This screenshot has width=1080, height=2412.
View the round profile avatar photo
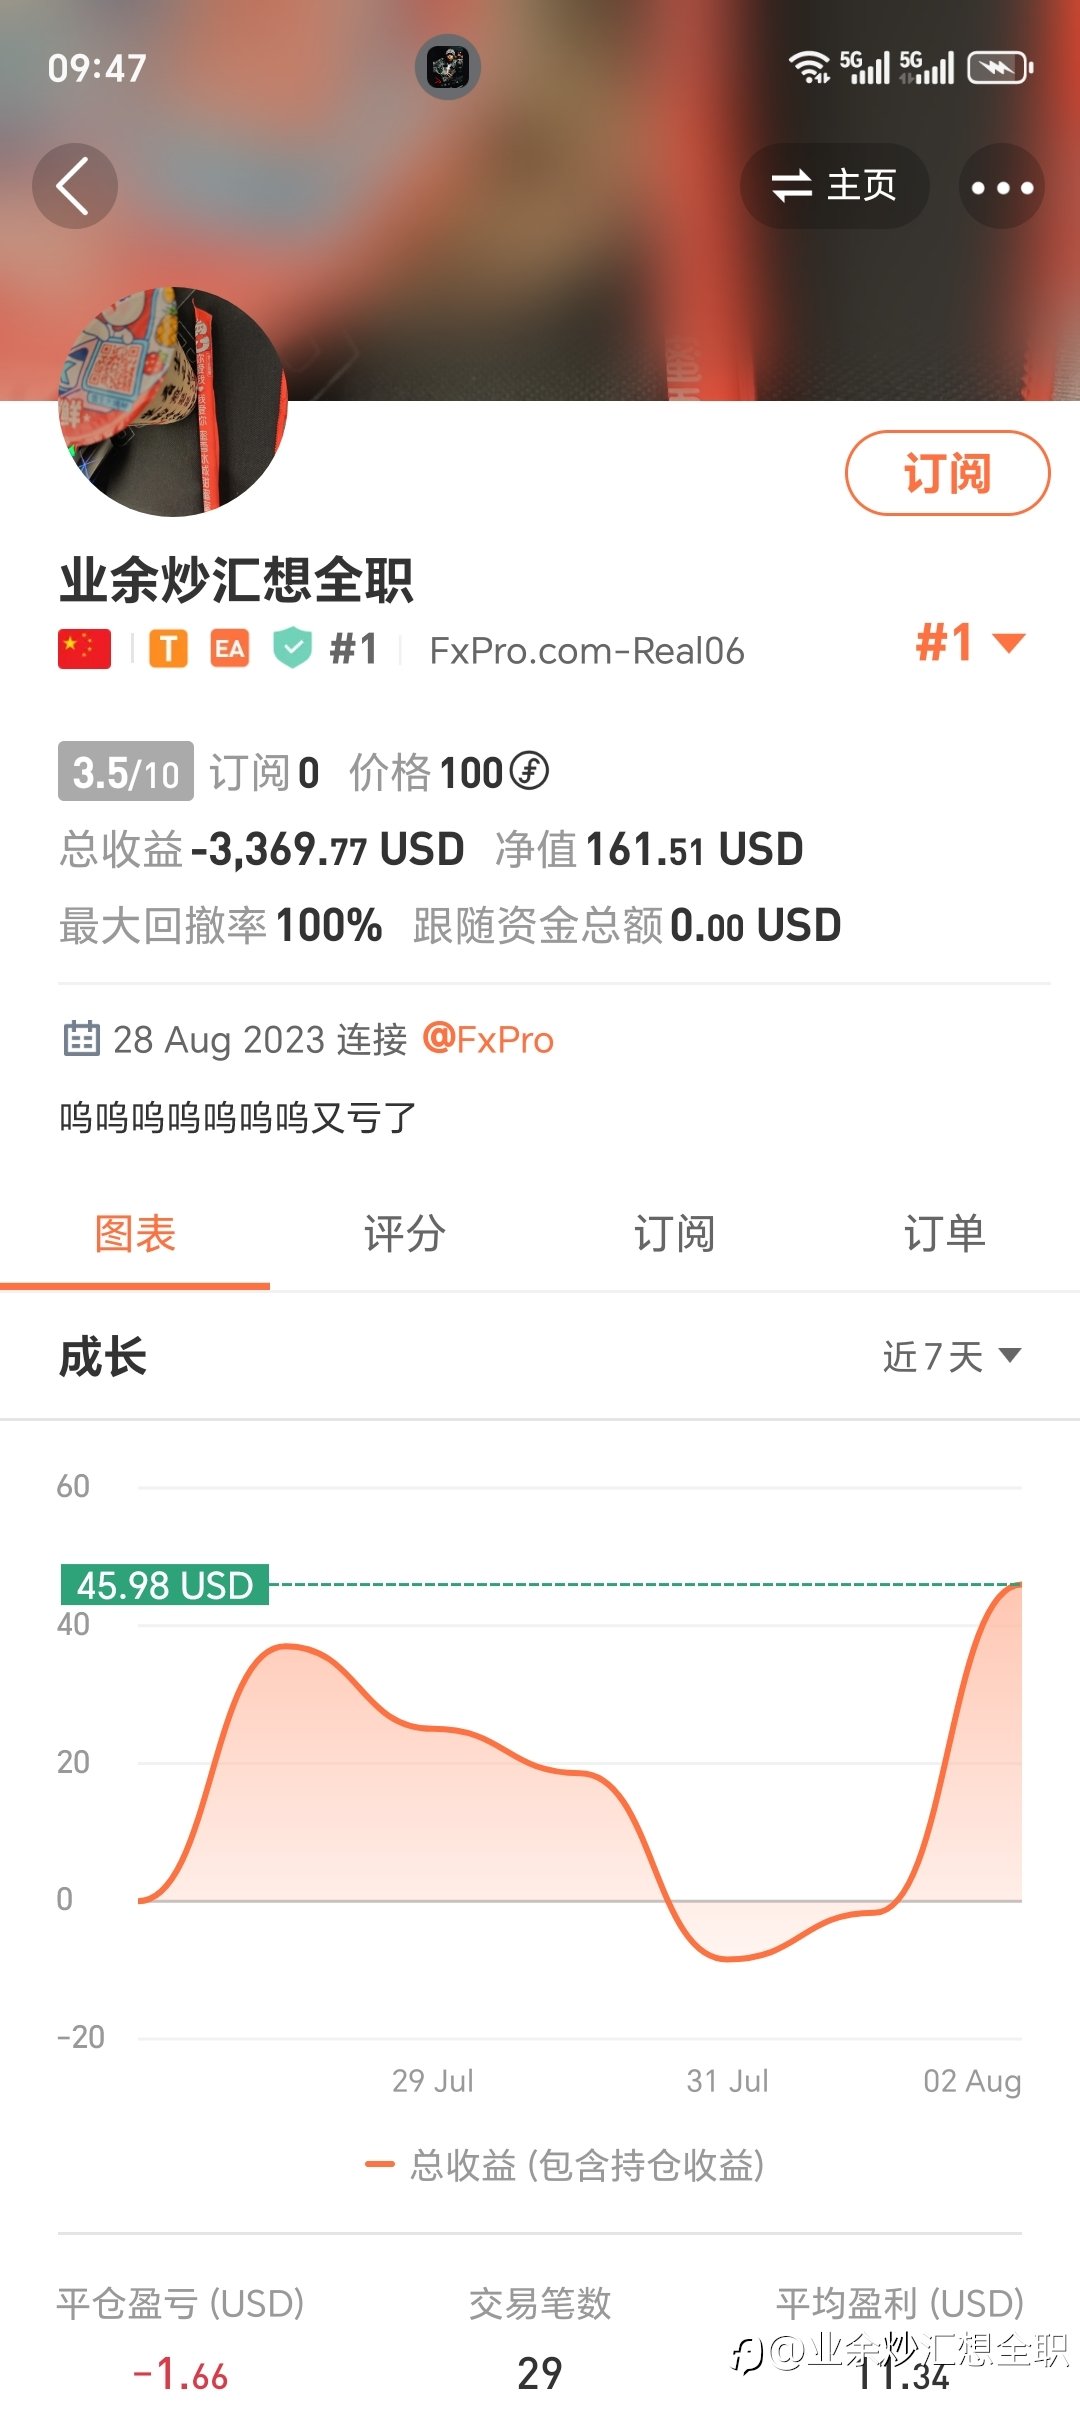click(173, 402)
